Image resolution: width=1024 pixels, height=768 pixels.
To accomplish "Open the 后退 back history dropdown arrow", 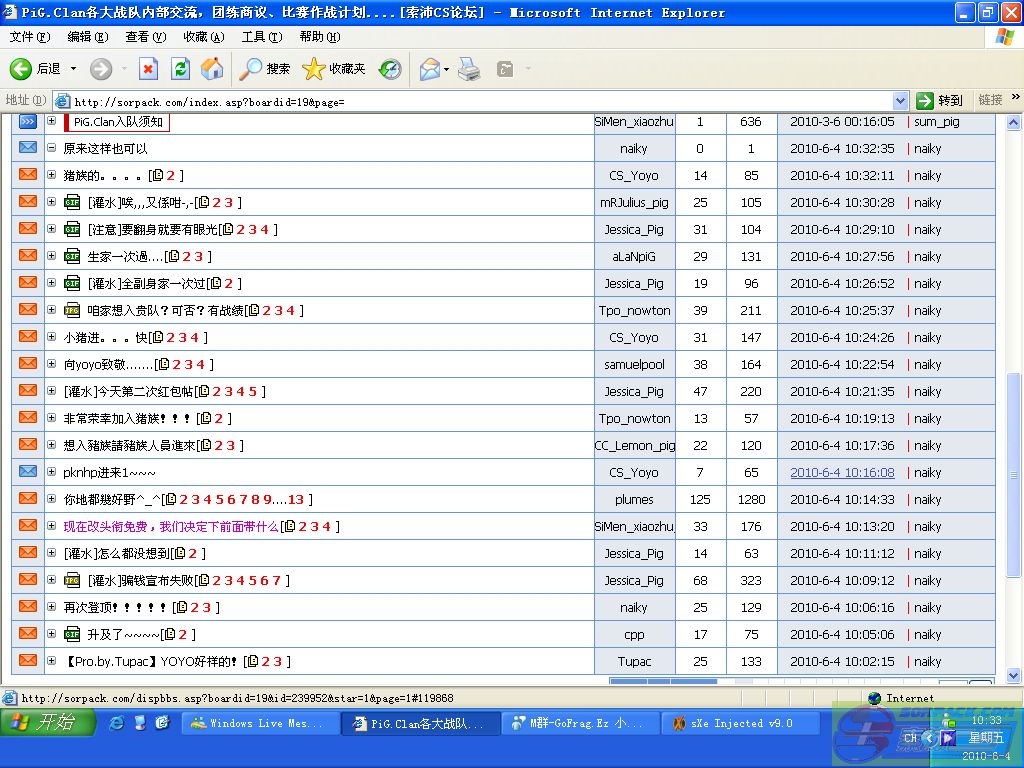I will click(71, 69).
